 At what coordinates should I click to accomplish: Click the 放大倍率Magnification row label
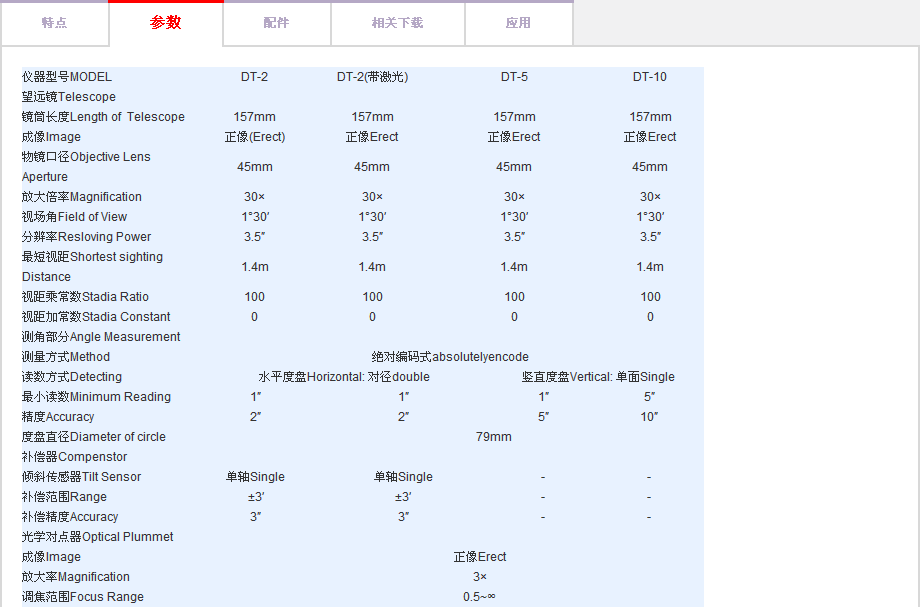(x=82, y=197)
